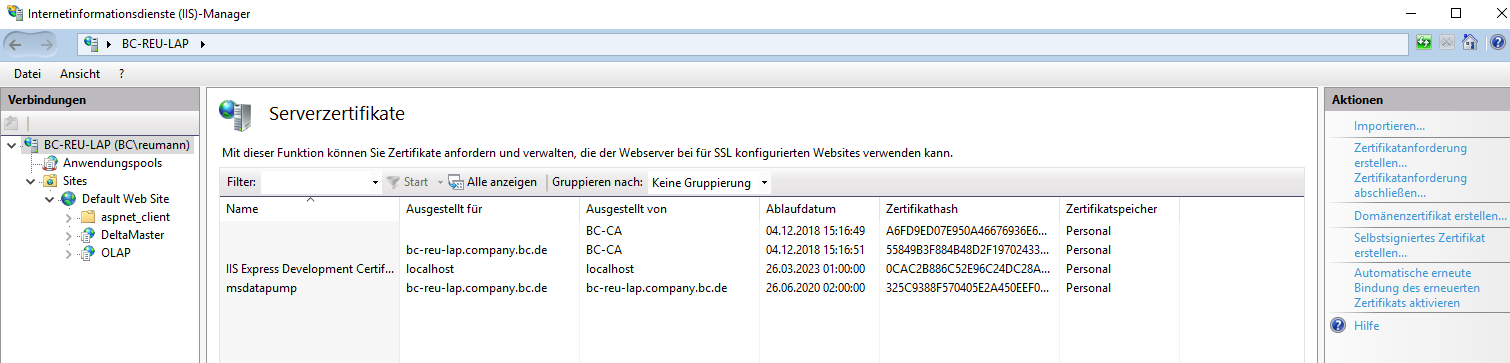Screen dimensions: 1510x363
Task: Click the Hilfe question mark icon
Action: pos(1338,326)
